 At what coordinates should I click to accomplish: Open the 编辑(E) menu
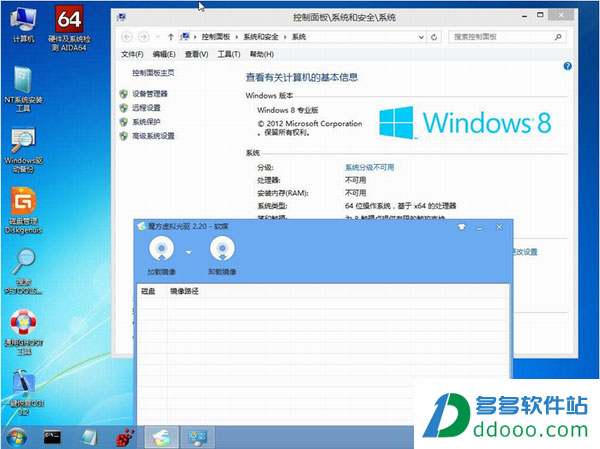[x=164, y=54]
